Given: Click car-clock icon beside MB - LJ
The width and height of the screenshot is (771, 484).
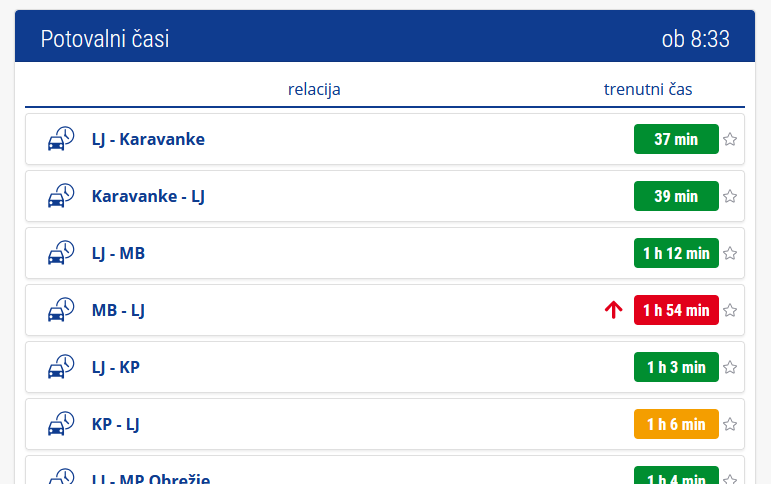Looking at the screenshot, I should (x=61, y=310).
